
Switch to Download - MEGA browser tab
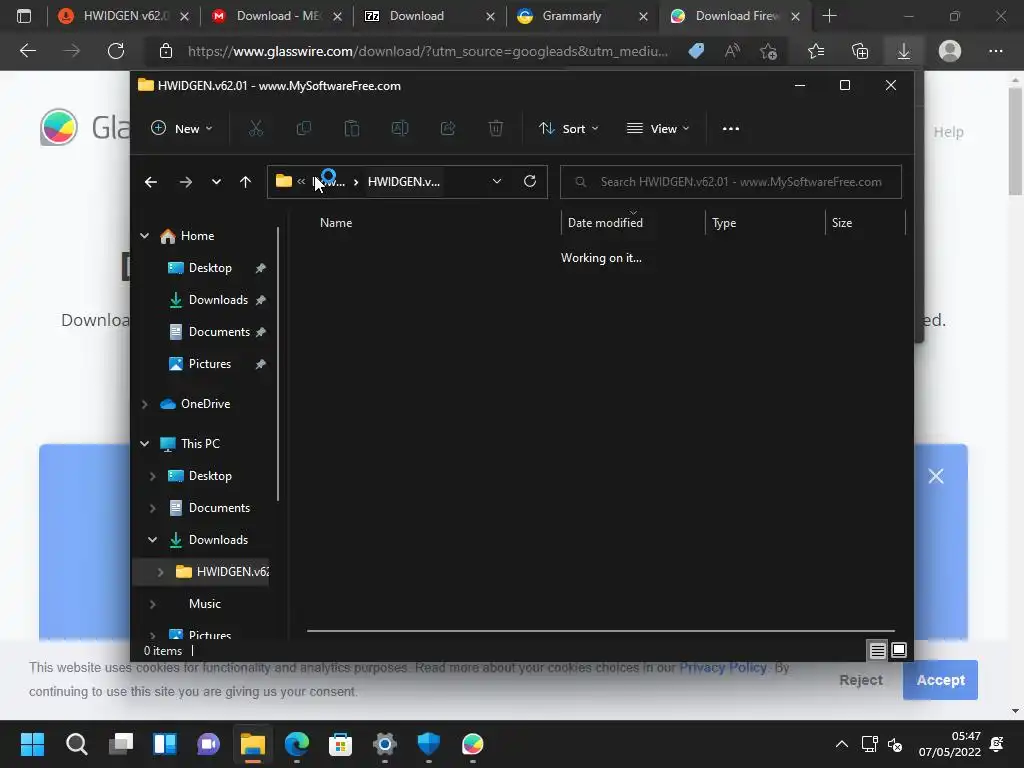point(277,16)
